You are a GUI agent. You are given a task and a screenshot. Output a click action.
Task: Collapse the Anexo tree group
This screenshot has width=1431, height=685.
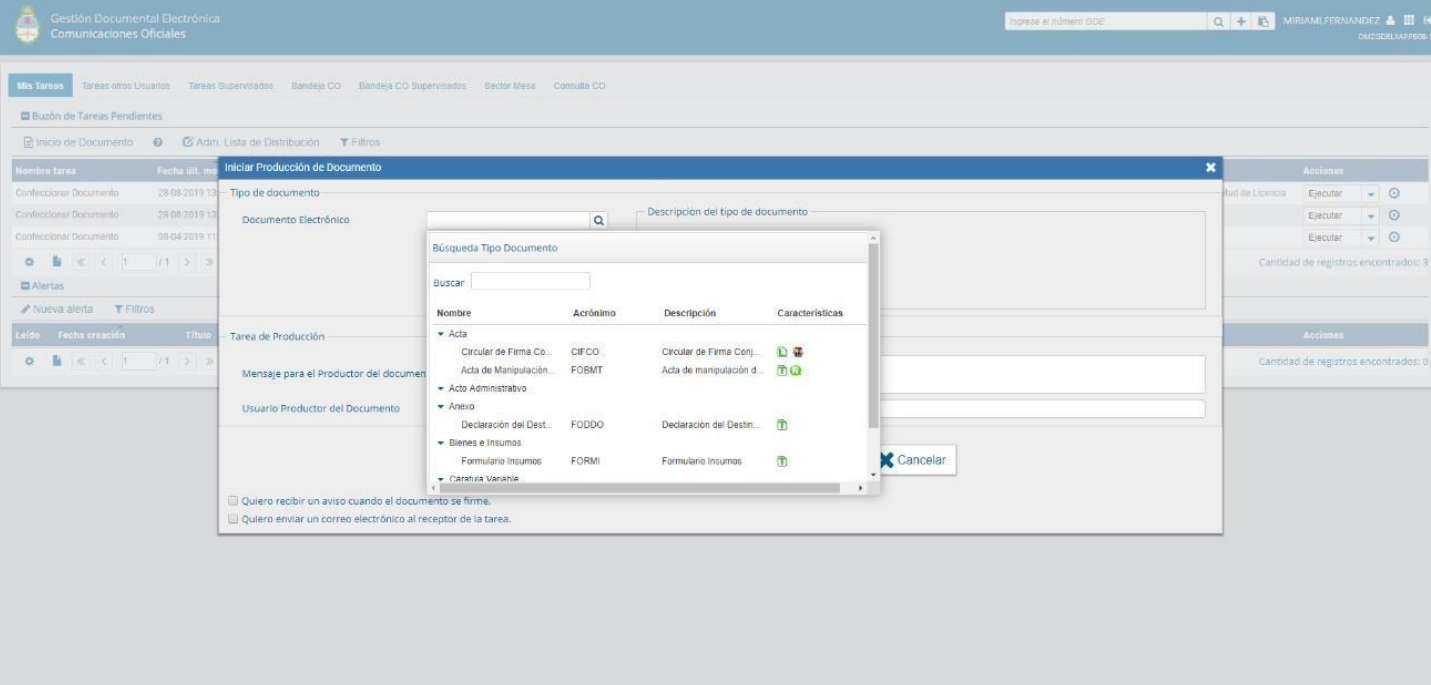point(441,407)
